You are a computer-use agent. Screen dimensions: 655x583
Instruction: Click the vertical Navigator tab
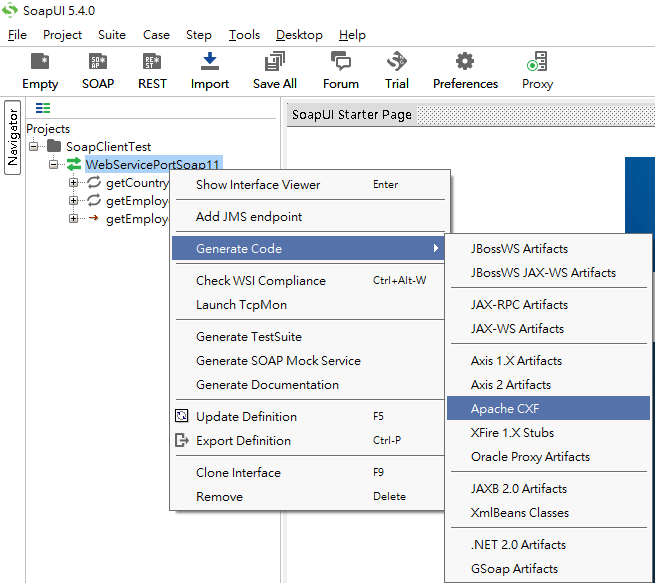(x=13, y=137)
